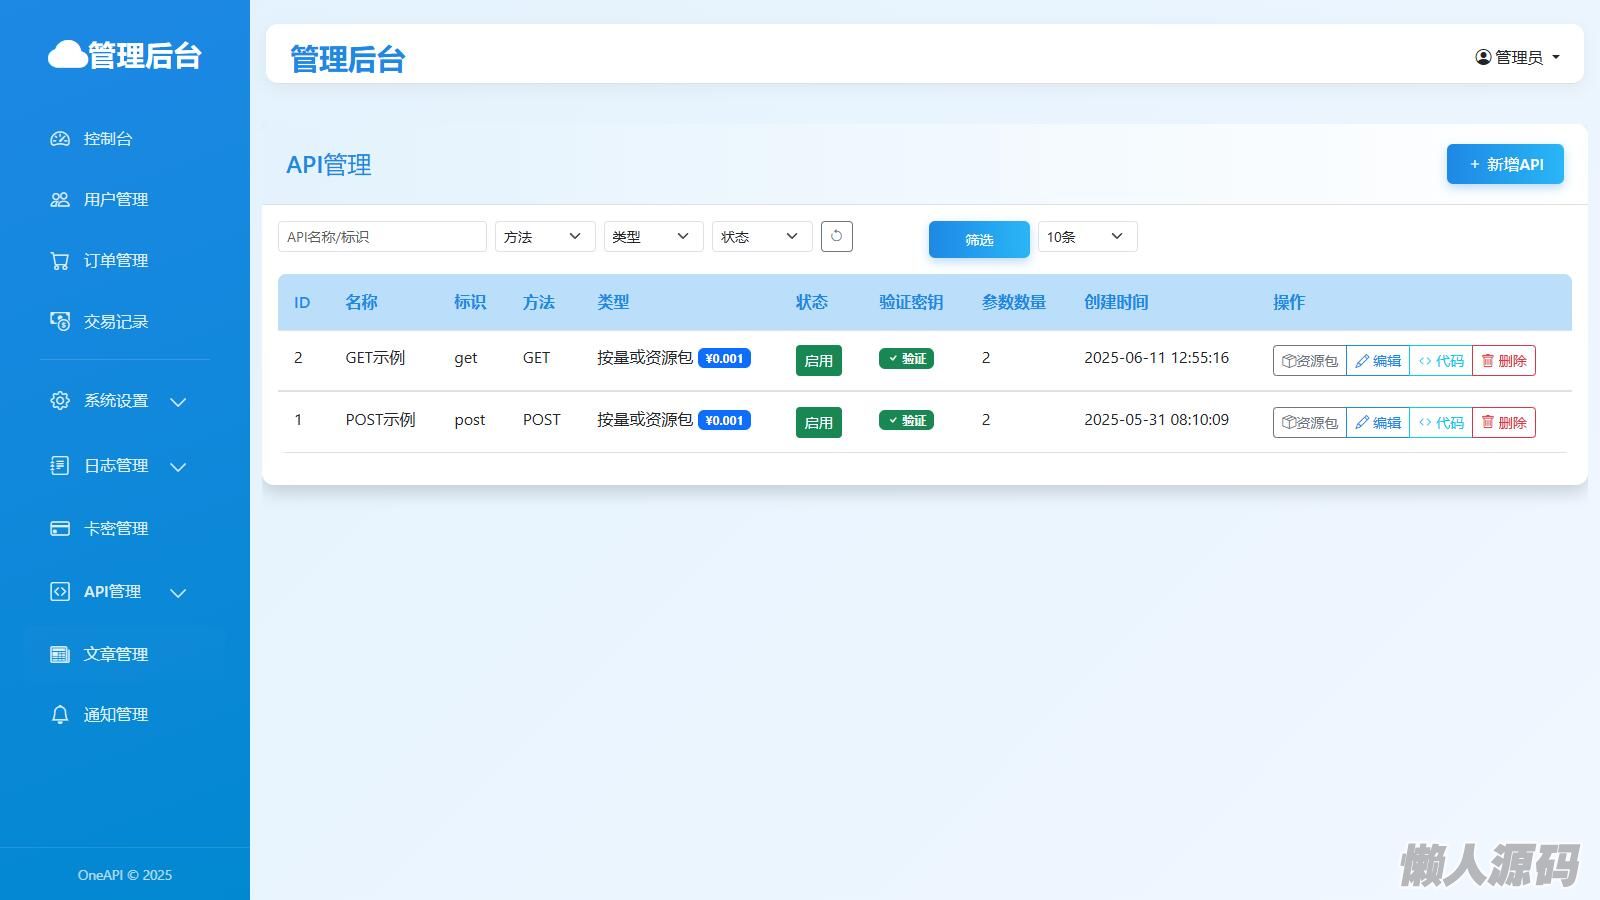Click the shopping cart icon for 订单管理
This screenshot has height=900, width=1600.
pyautogui.click(x=60, y=261)
